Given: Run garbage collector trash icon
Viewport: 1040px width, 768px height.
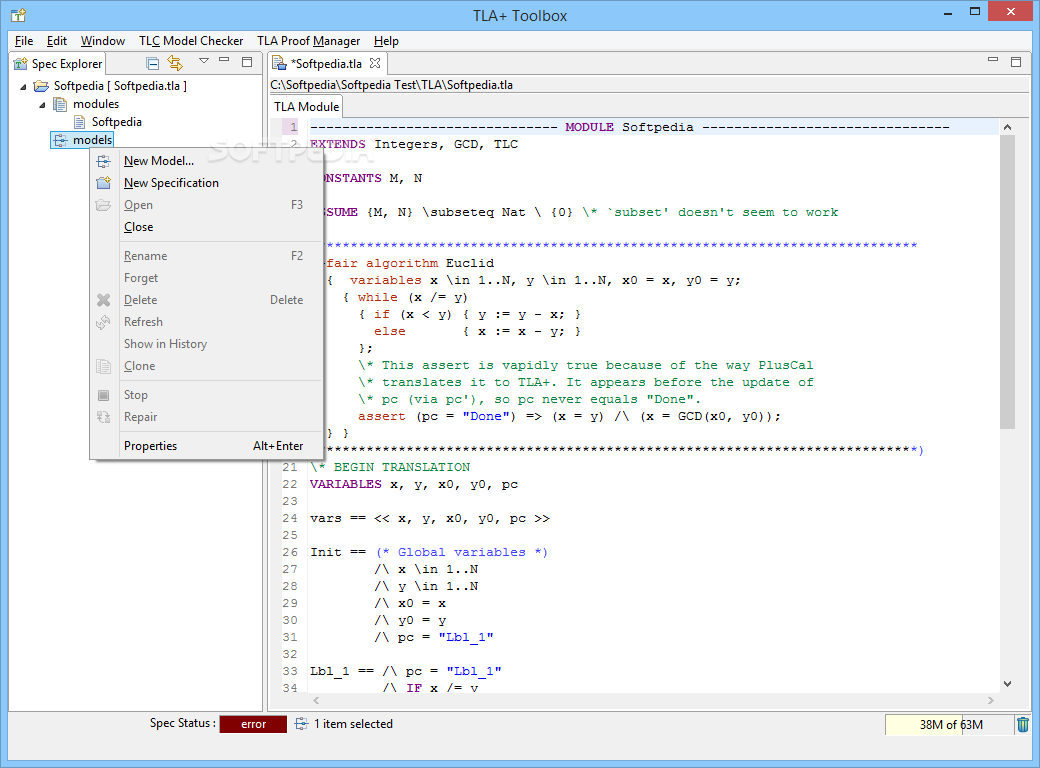Looking at the screenshot, I should point(1023,725).
